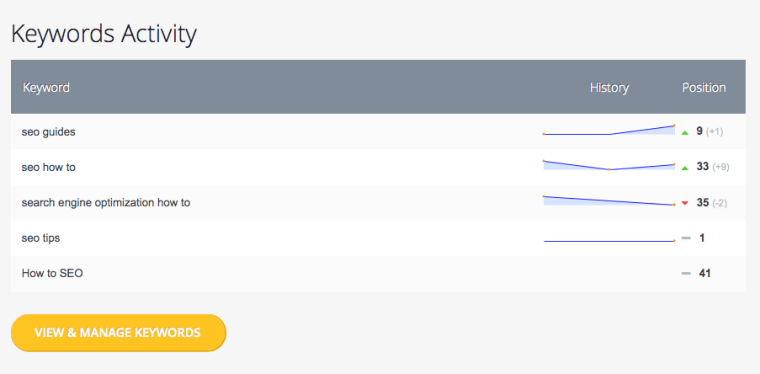Viewport: 760px width, 374px height.
Task: Click position value 9 (+1)
Action: pos(710,131)
